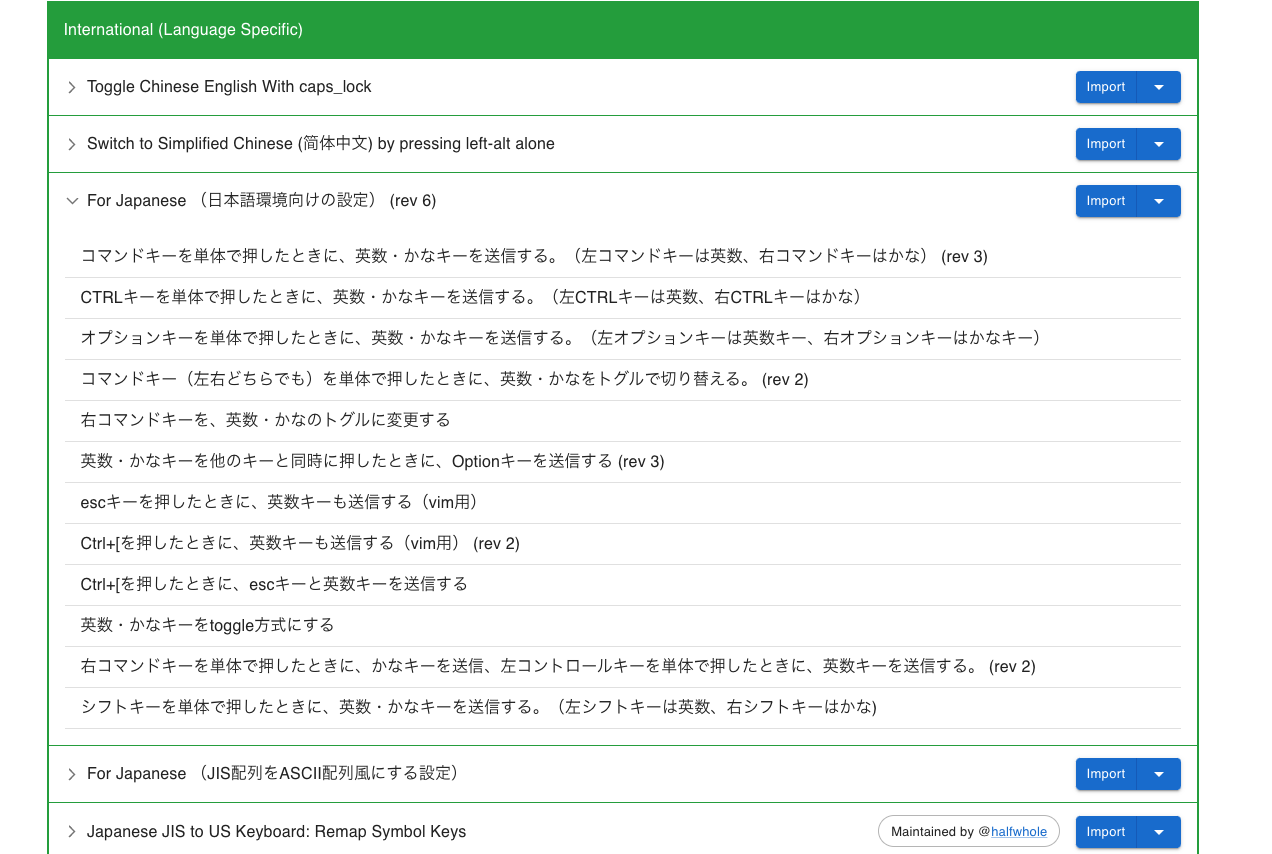The width and height of the screenshot is (1272, 854).
Task: Select escキーを押したときに vim用 row
Action: 623,503
